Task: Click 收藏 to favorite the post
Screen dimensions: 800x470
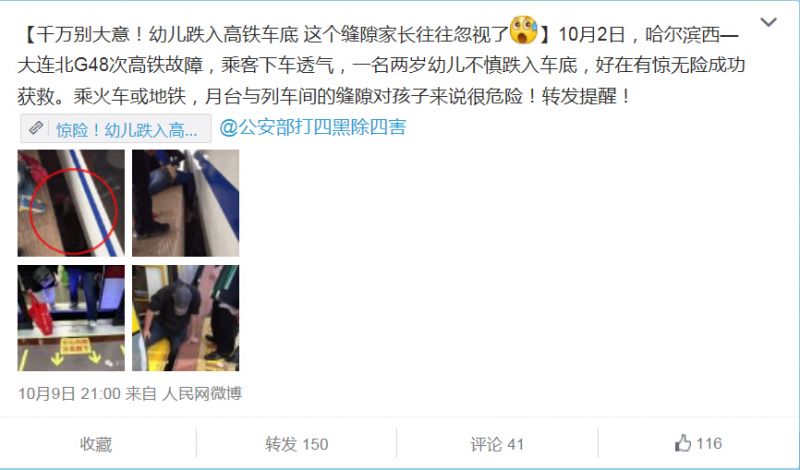Action: (x=96, y=444)
